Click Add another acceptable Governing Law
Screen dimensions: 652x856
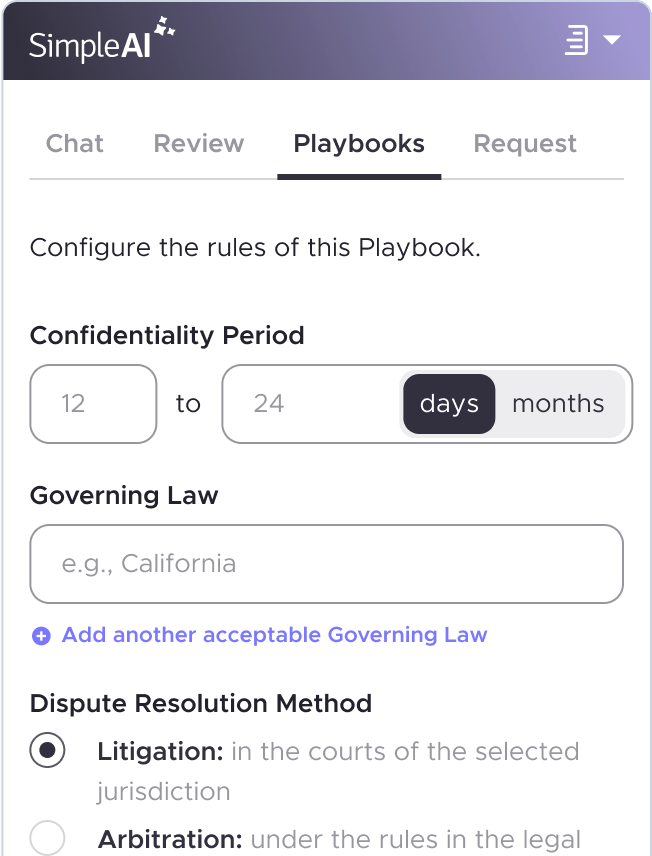[274, 635]
